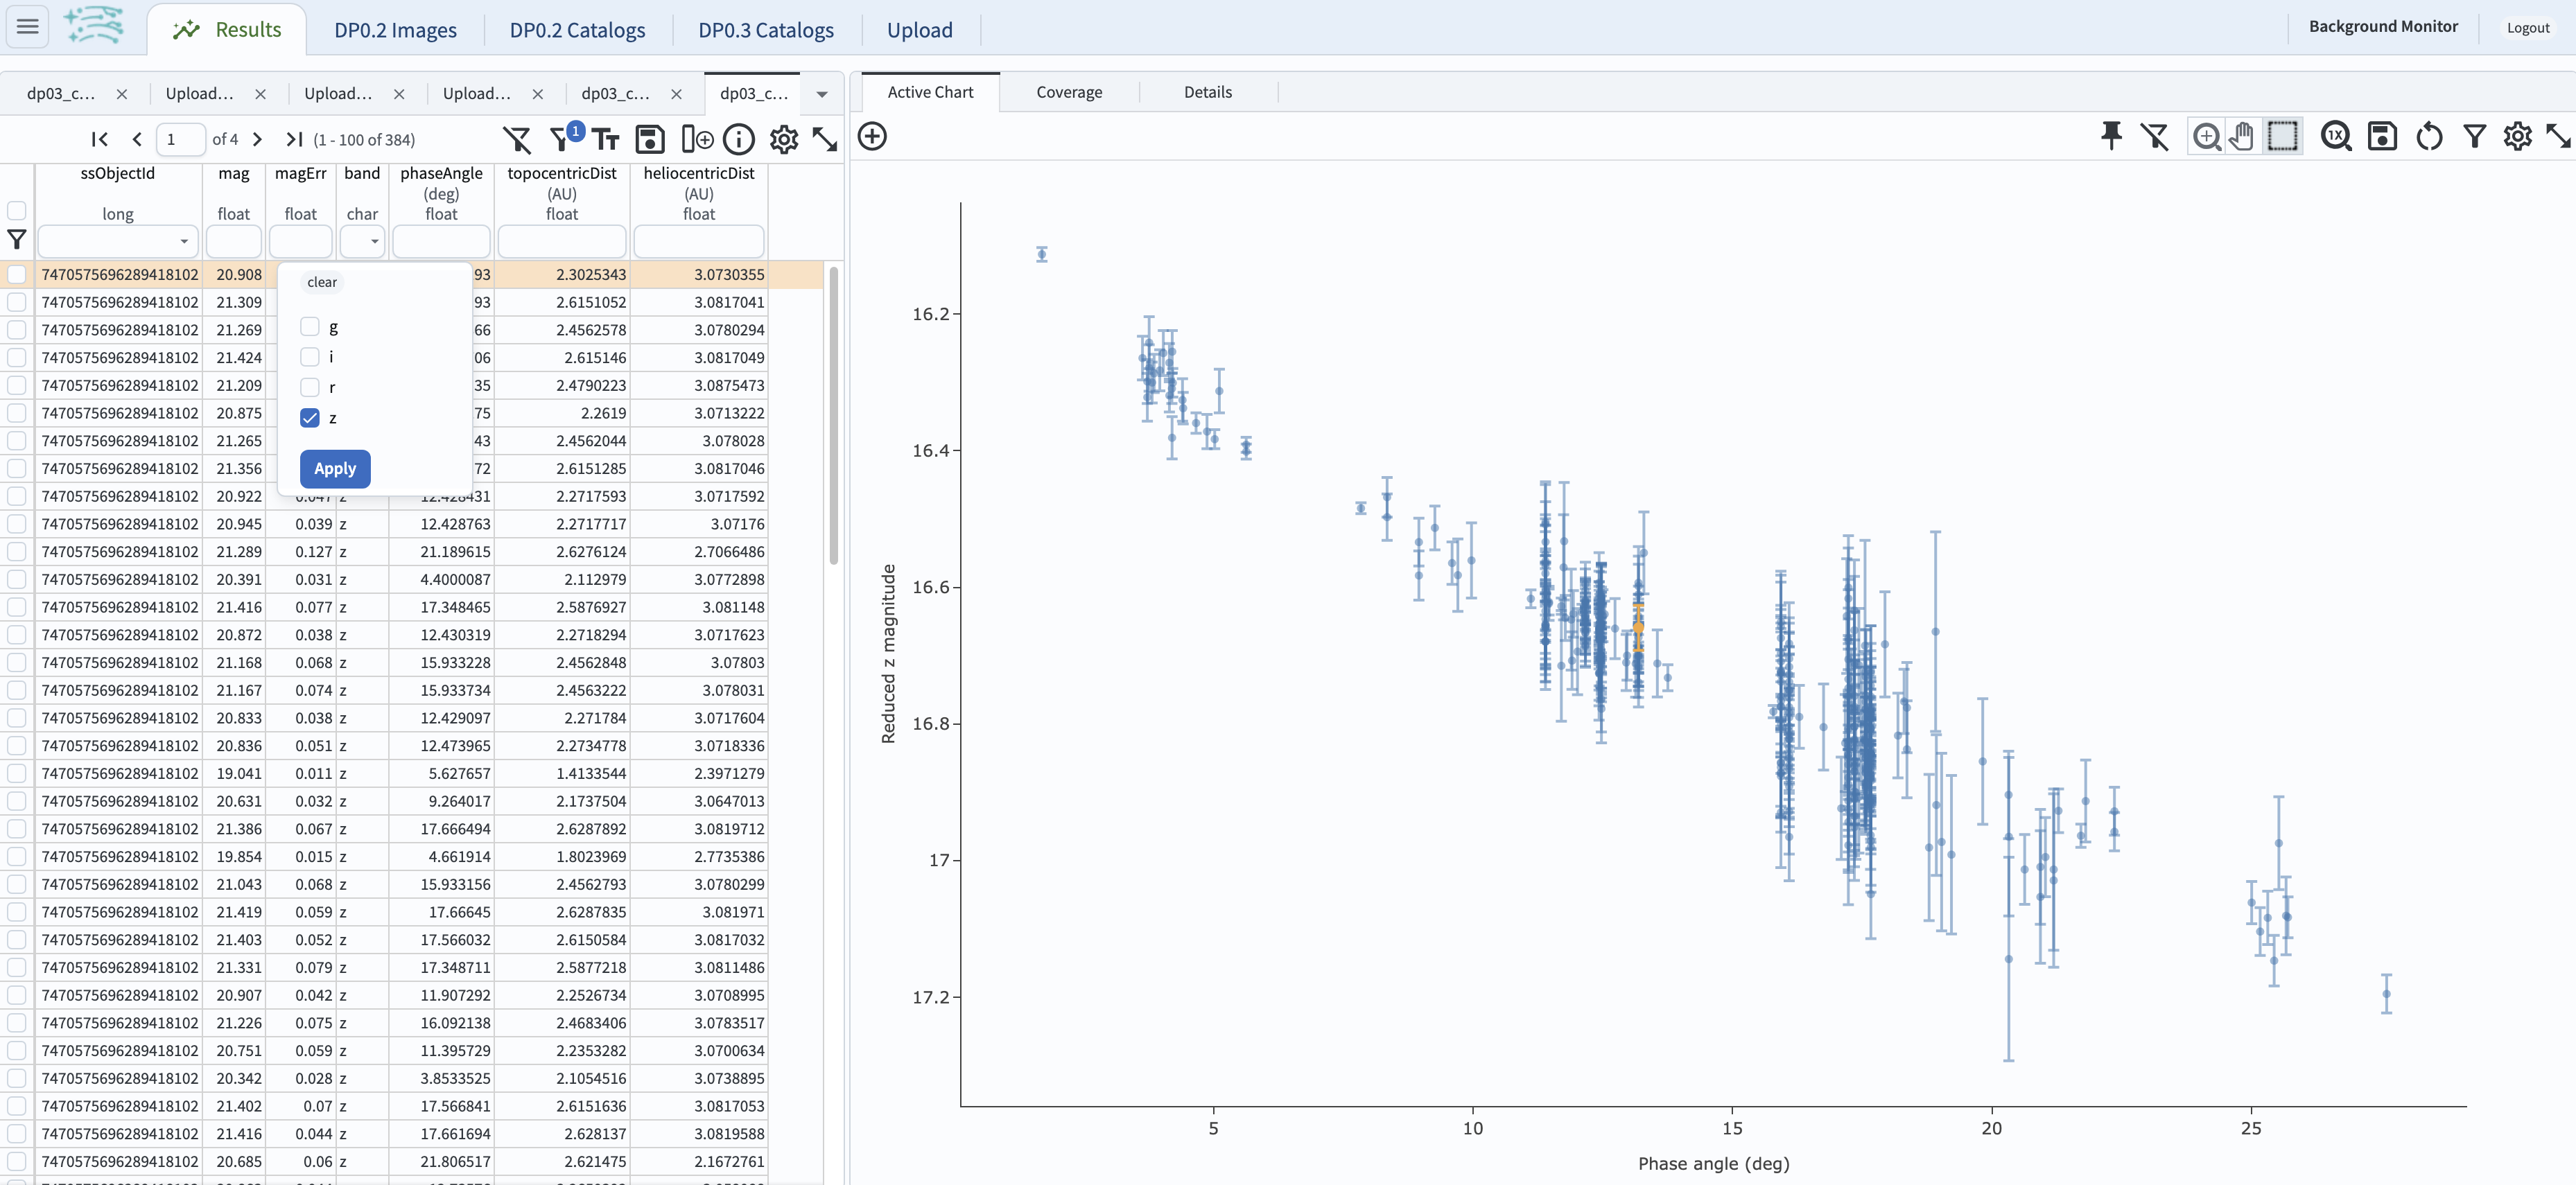Open table info icon
2576x1185 pixels.
[x=739, y=139]
